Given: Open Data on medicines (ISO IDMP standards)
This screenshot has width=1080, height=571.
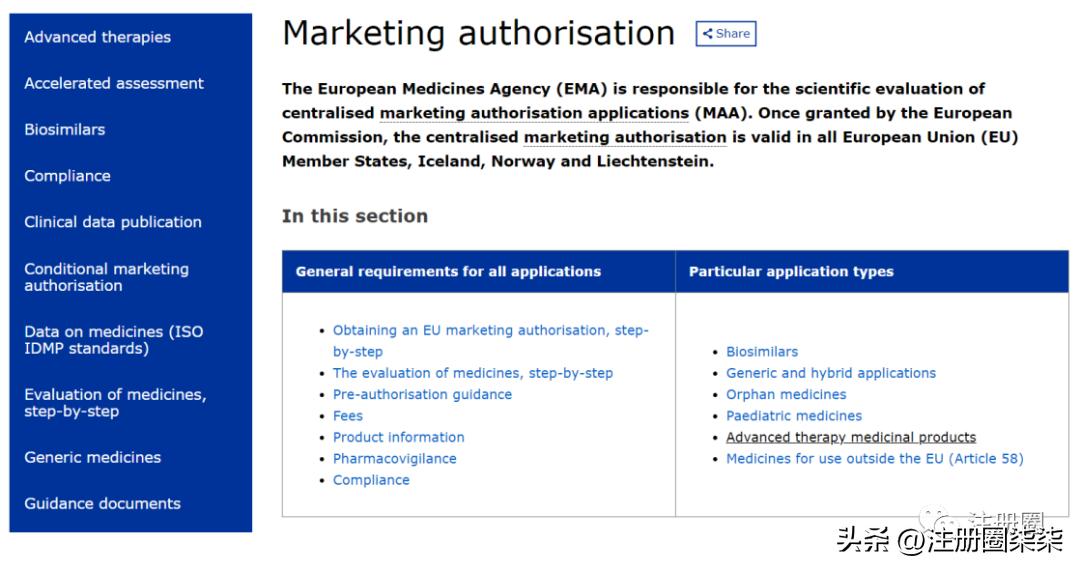Looking at the screenshot, I should (x=114, y=340).
